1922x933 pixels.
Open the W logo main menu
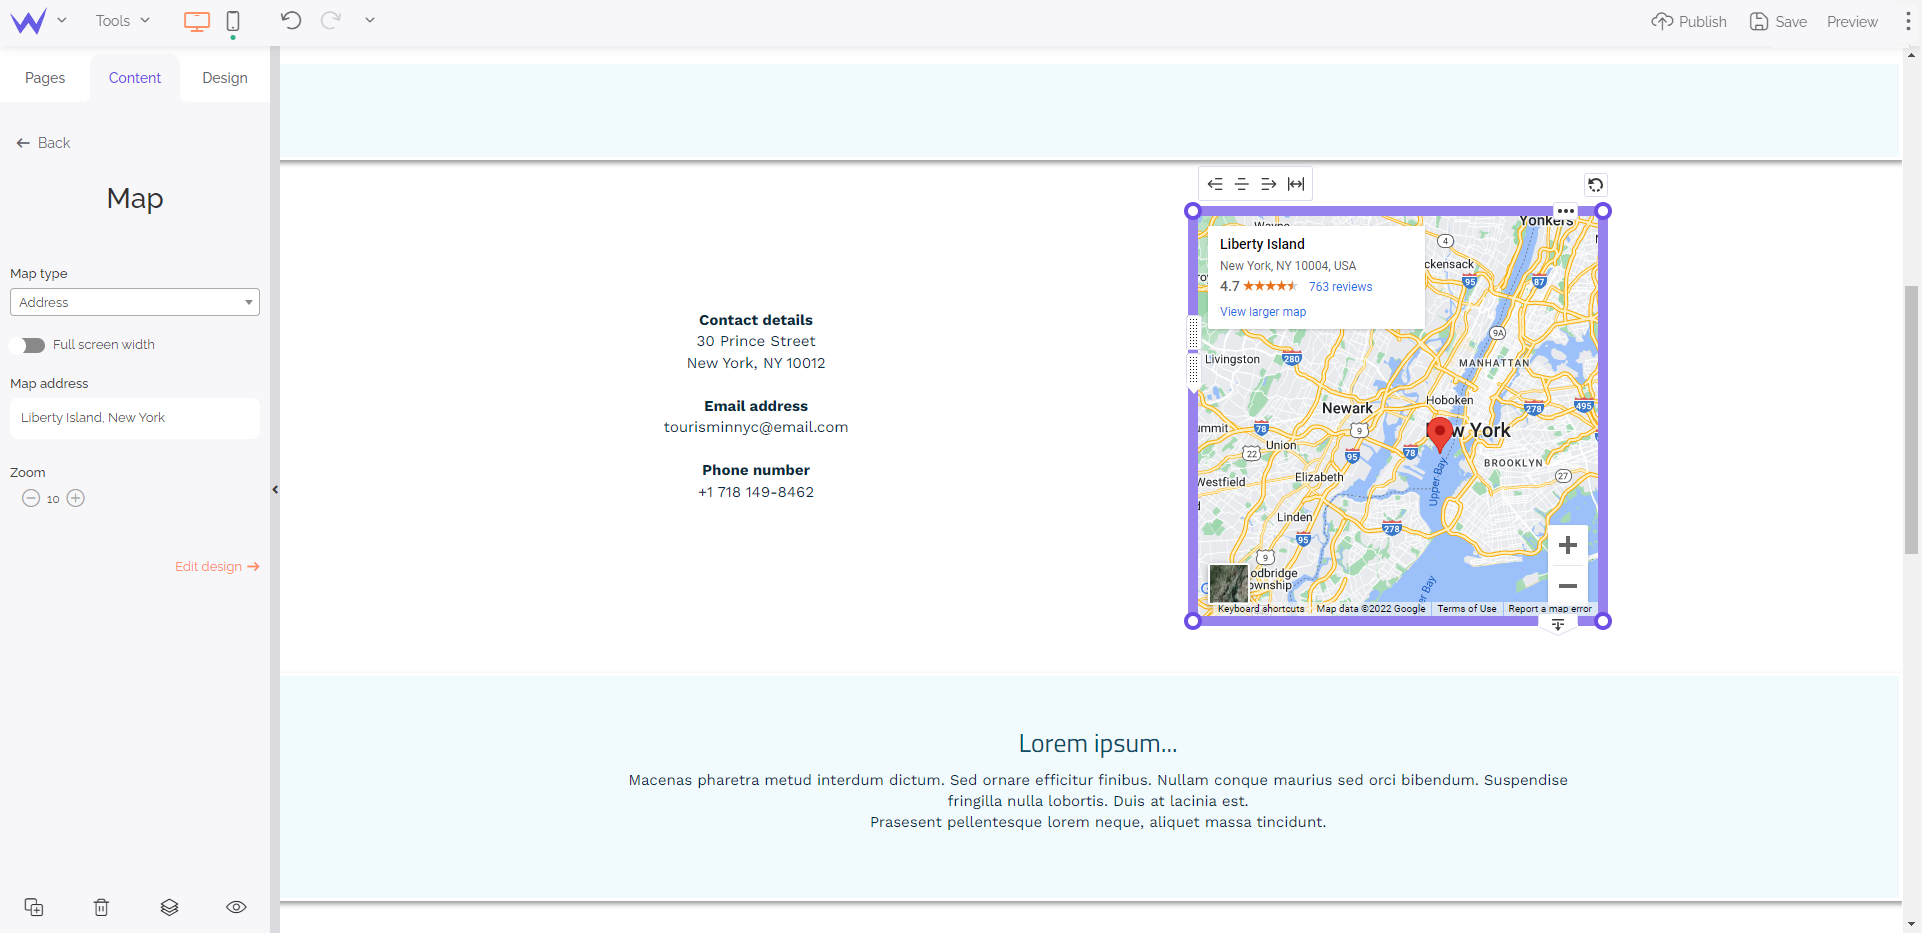coord(29,21)
